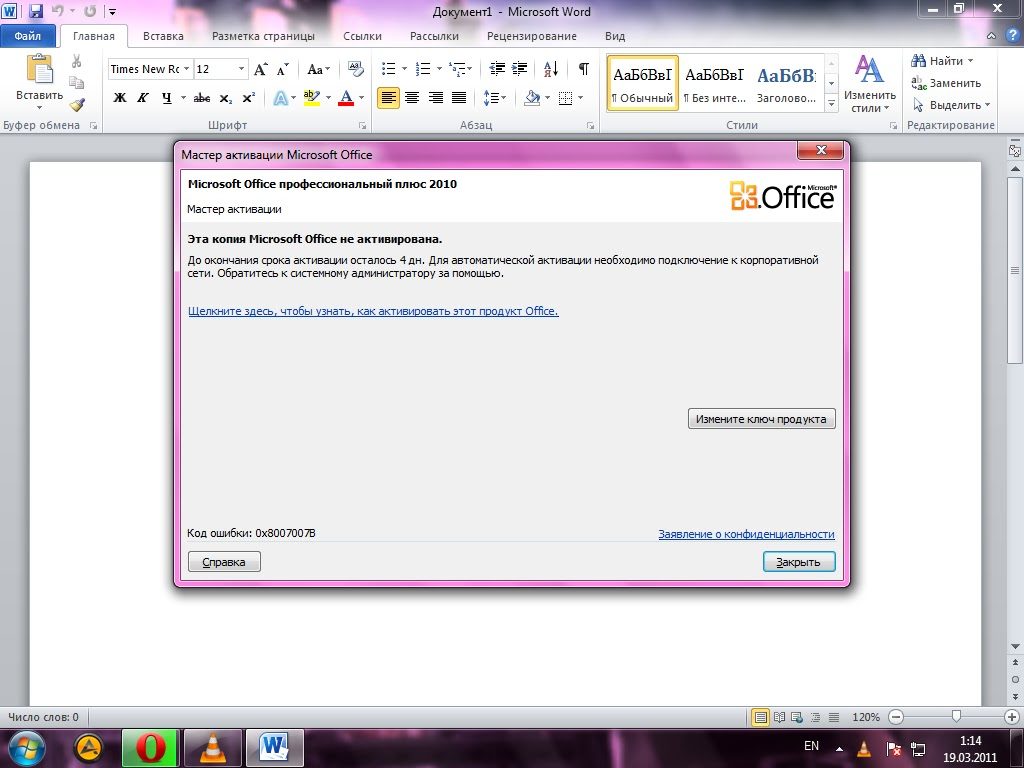Click the Закрыть button in dialog
Image resolution: width=1024 pixels, height=768 pixels.
799,562
